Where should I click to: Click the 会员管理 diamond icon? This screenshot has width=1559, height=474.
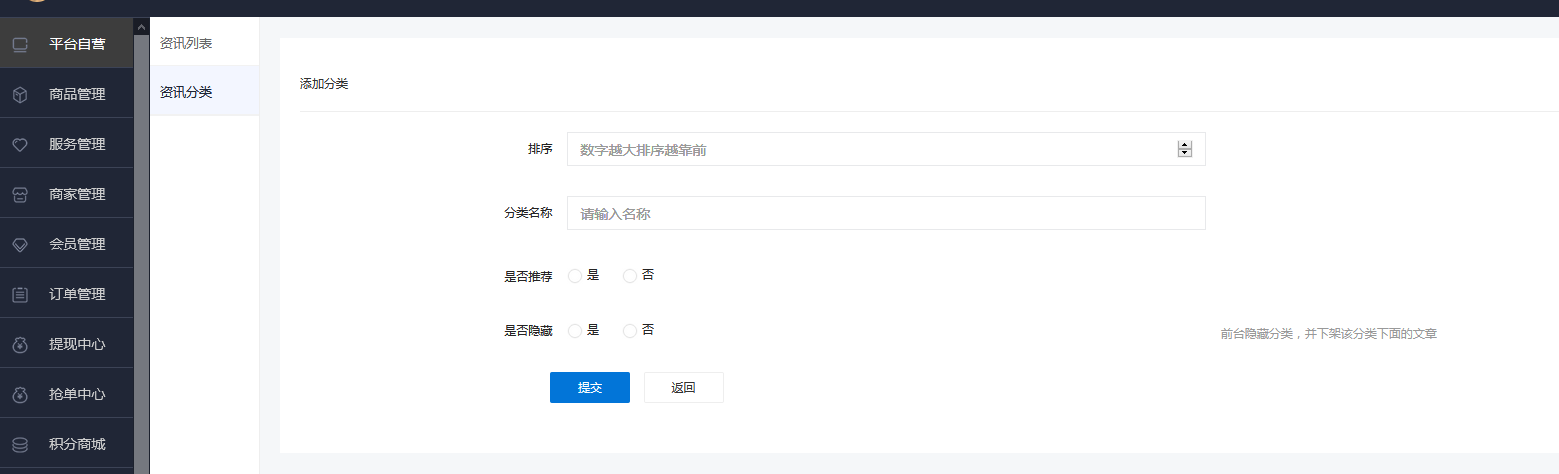pyautogui.click(x=19, y=244)
